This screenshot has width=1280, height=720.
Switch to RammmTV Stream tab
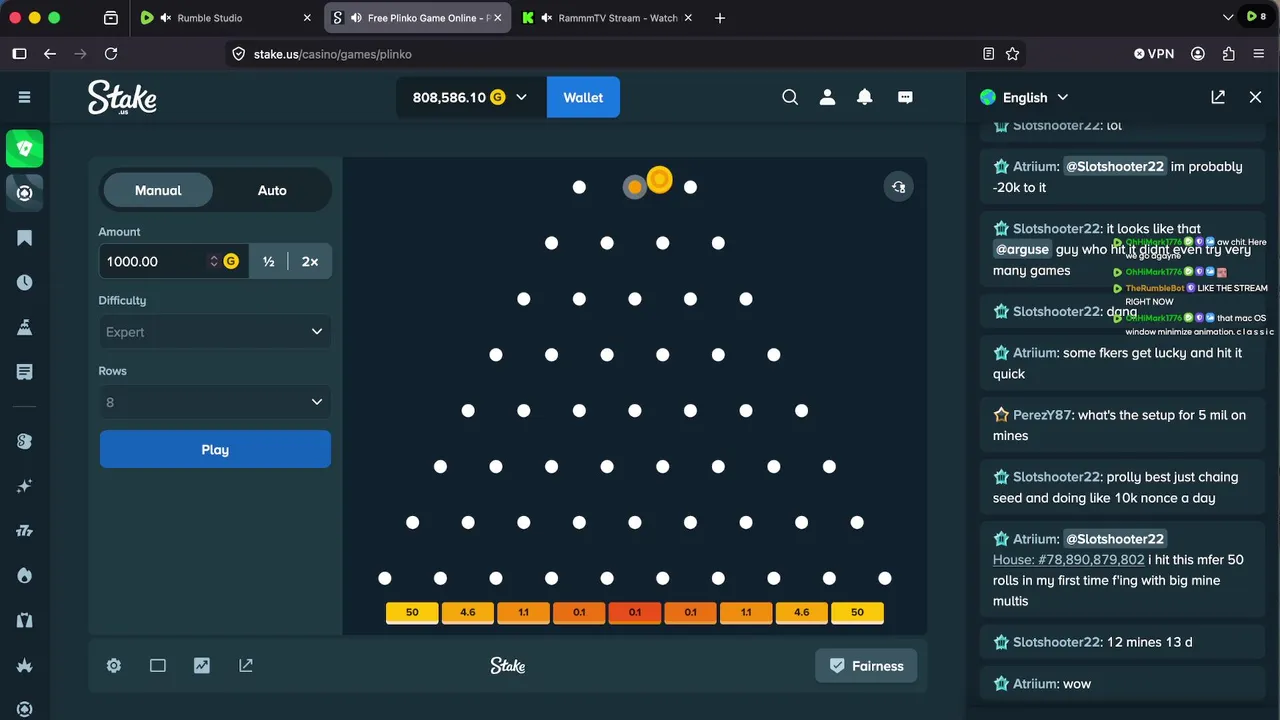click(x=608, y=18)
